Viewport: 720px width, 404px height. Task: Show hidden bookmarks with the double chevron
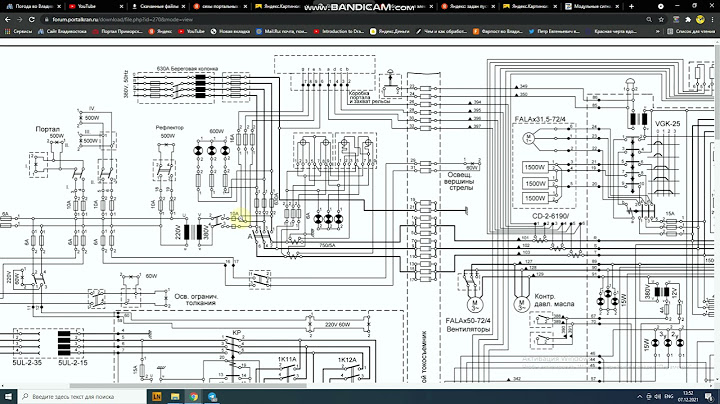pyautogui.click(x=658, y=31)
